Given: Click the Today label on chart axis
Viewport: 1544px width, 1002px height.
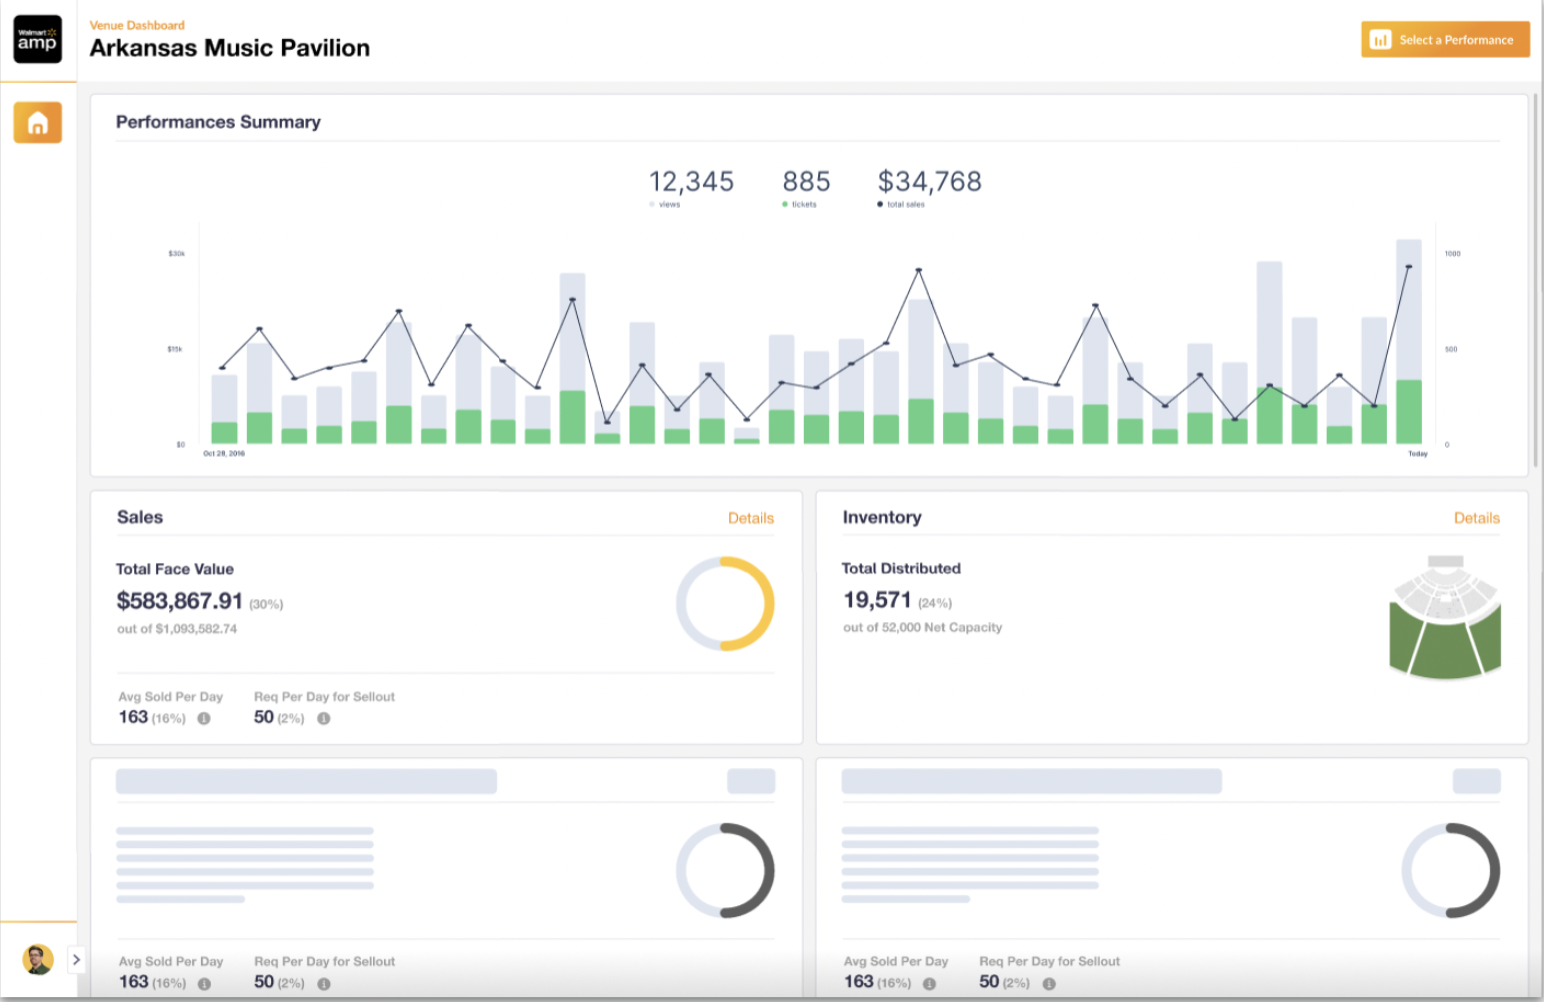Looking at the screenshot, I should point(1418,454).
